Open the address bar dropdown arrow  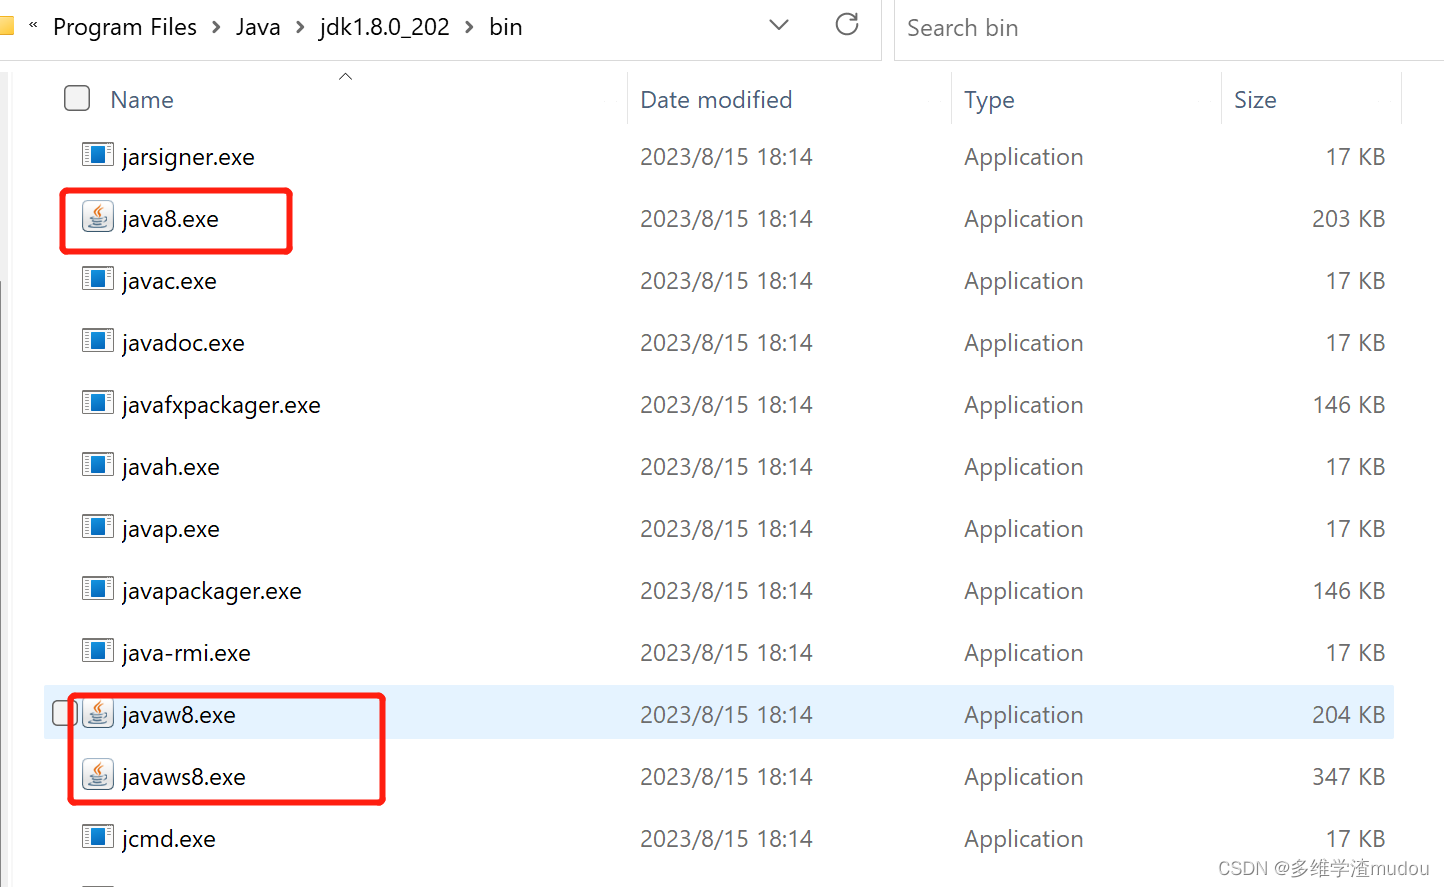779,25
